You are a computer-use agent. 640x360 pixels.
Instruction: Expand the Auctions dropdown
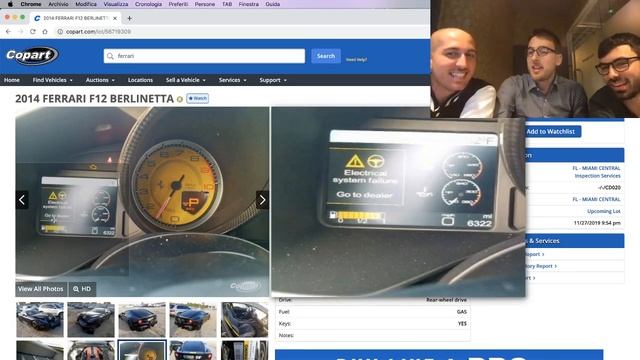pyautogui.click(x=100, y=80)
